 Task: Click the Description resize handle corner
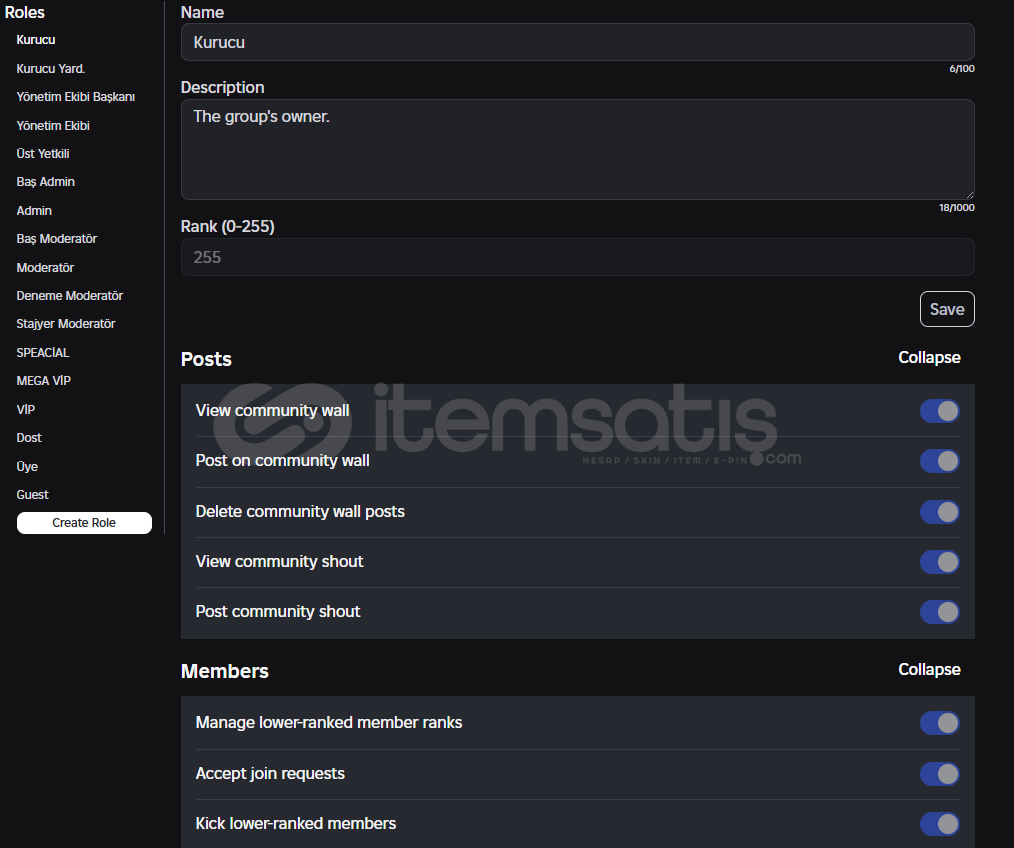click(x=969, y=195)
